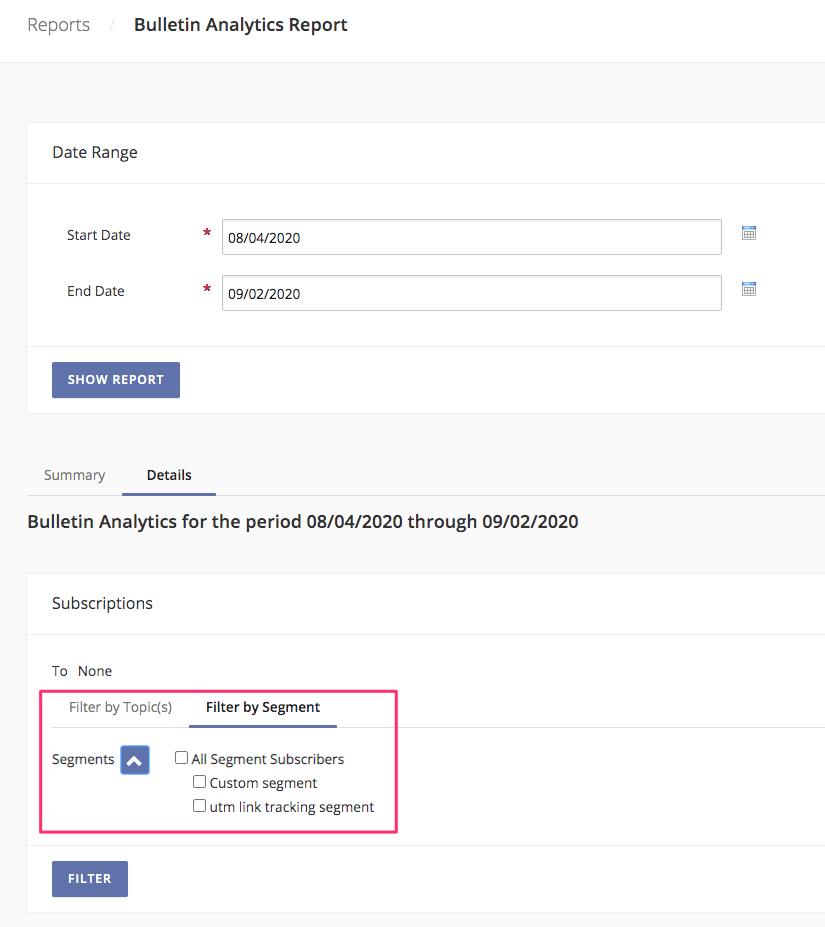Click the Date Range section header
Image resolution: width=825 pixels, height=927 pixels.
coord(94,152)
